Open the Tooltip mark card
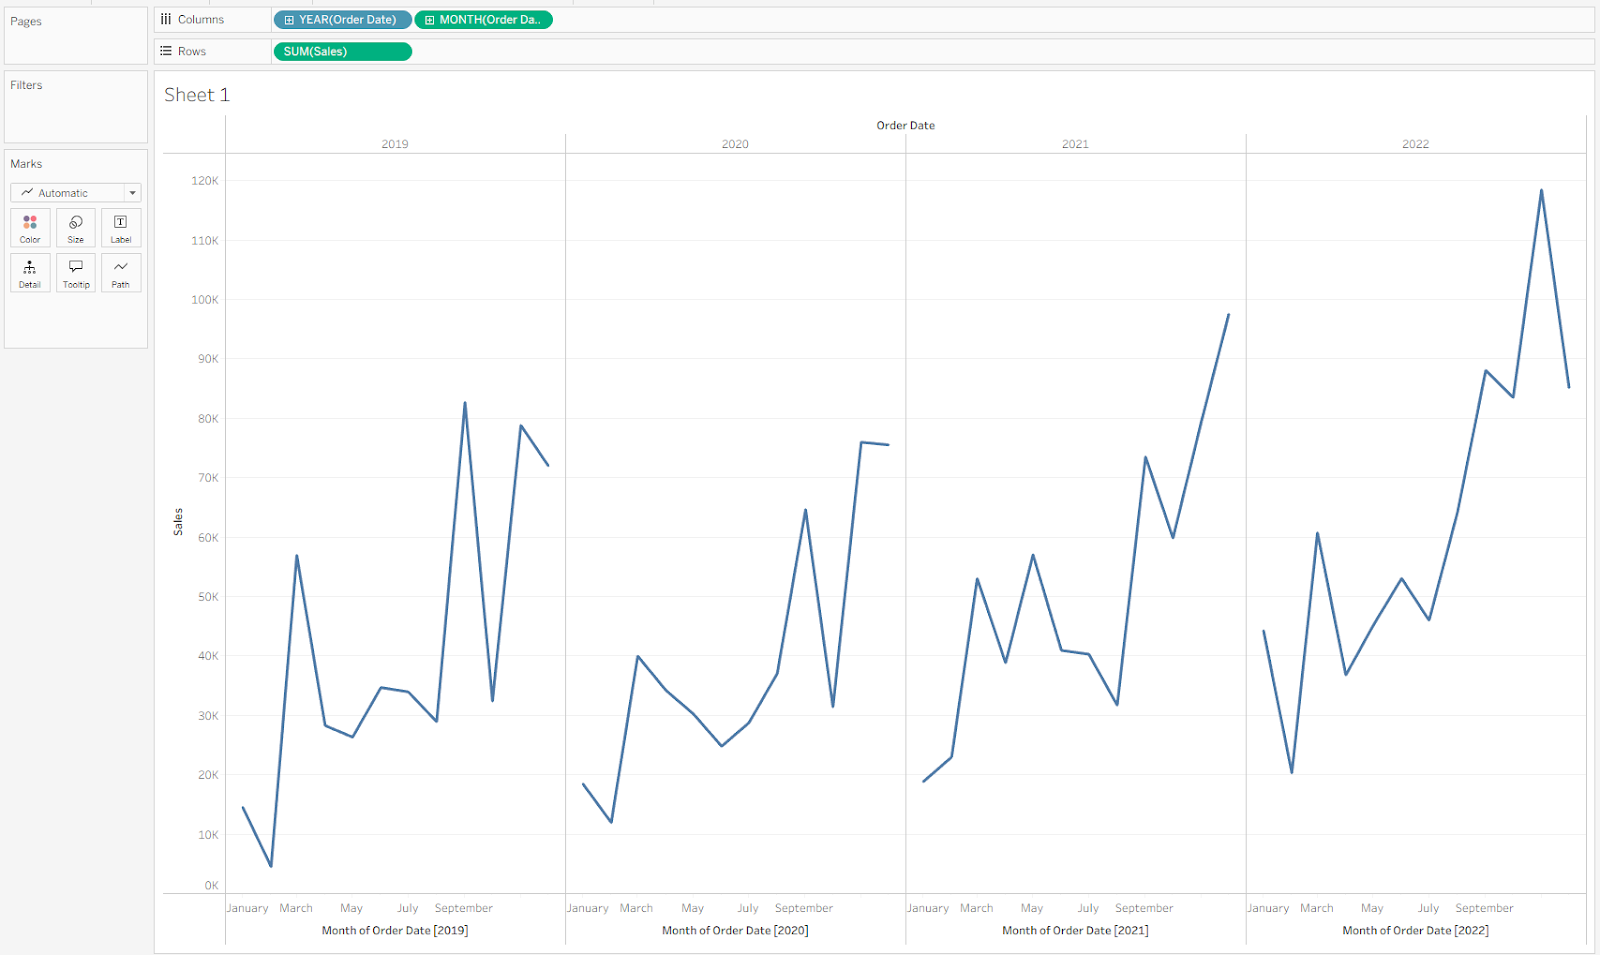This screenshot has height=955, width=1600. [x=76, y=272]
